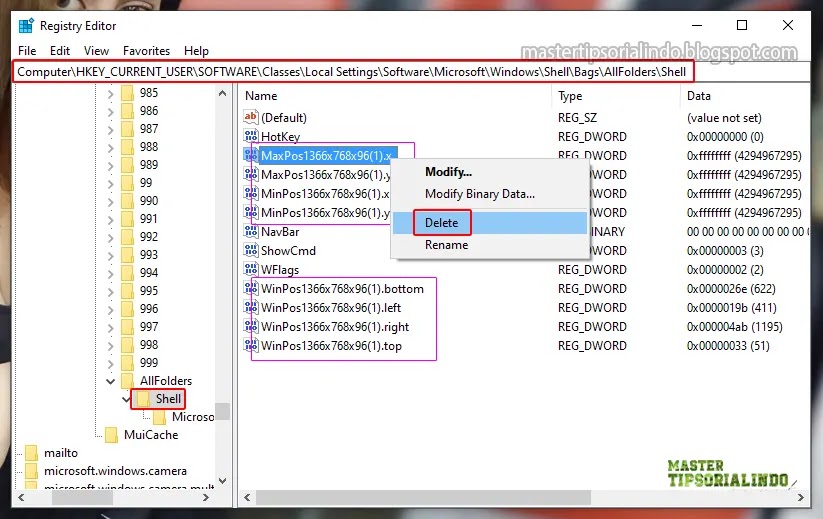This screenshot has width=823, height=519.
Task: Expand the 998 registry key
Action: tap(110, 345)
